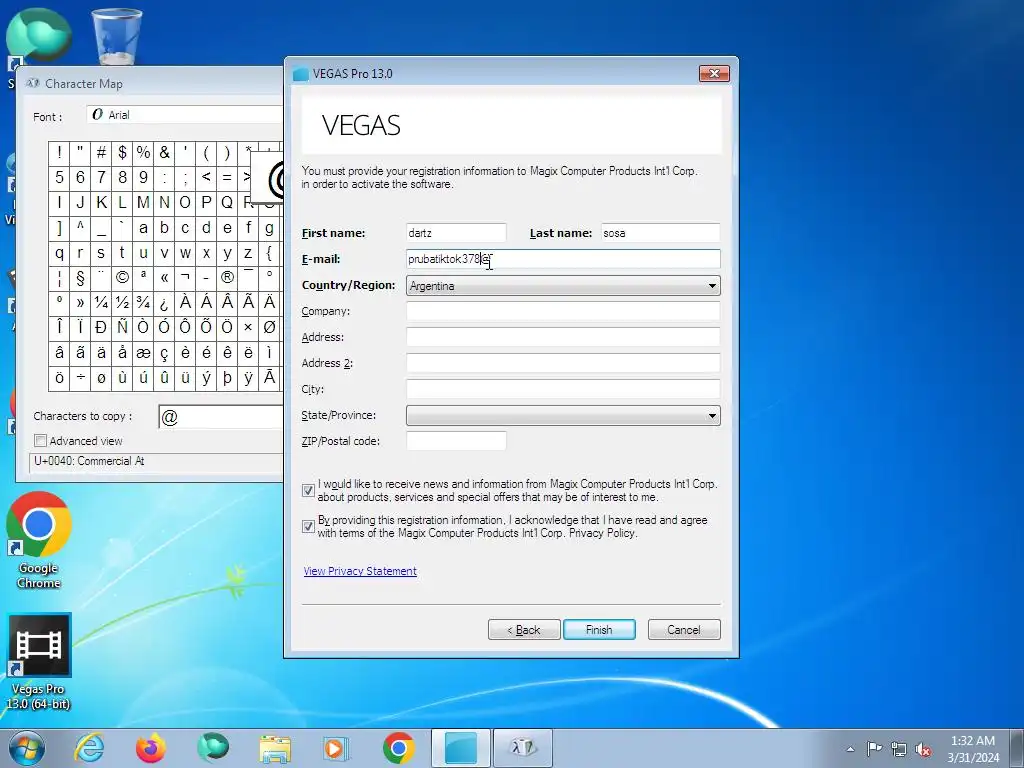Open the clock showing 1:32 AM
This screenshot has height=768, width=1024.
972,741
